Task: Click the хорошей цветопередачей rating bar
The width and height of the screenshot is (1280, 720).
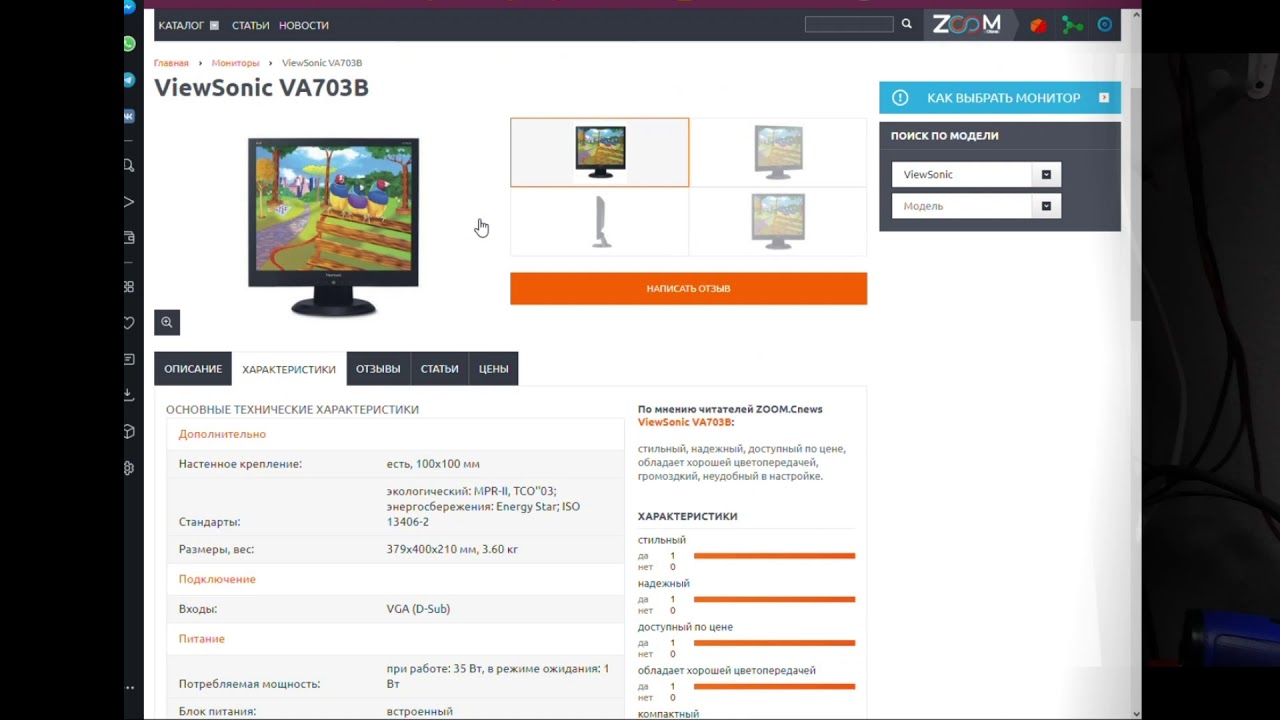Action: tap(774, 686)
